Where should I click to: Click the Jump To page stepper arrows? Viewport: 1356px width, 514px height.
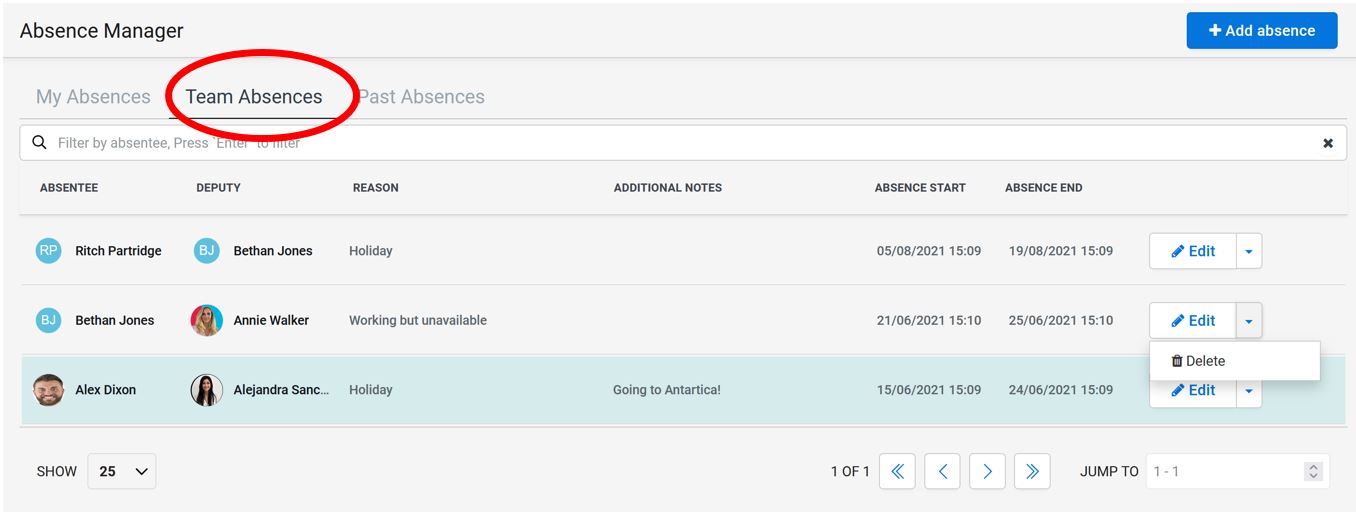tap(1314, 471)
